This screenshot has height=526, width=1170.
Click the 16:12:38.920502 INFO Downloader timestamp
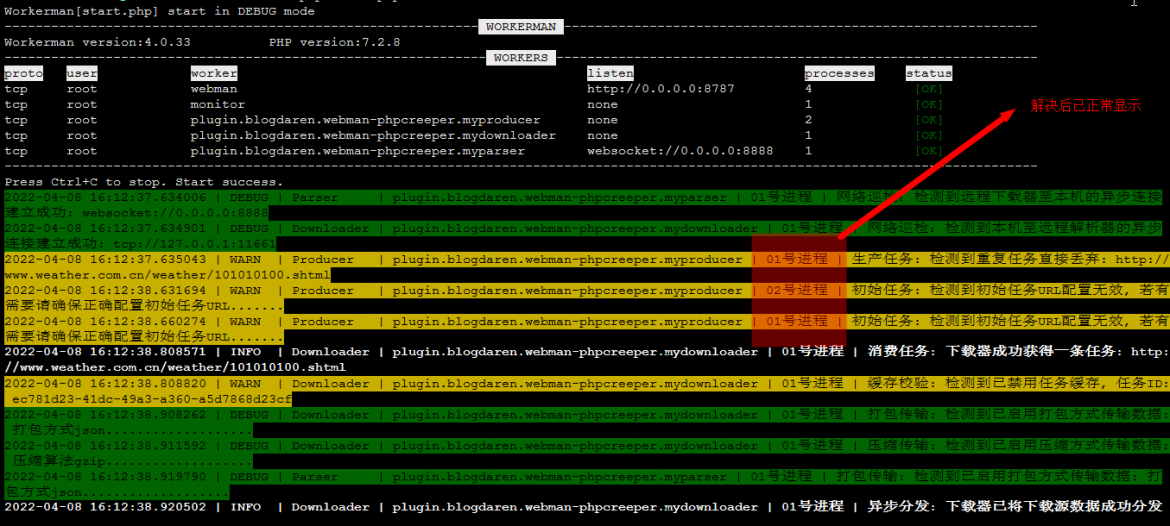click(x=105, y=507)
